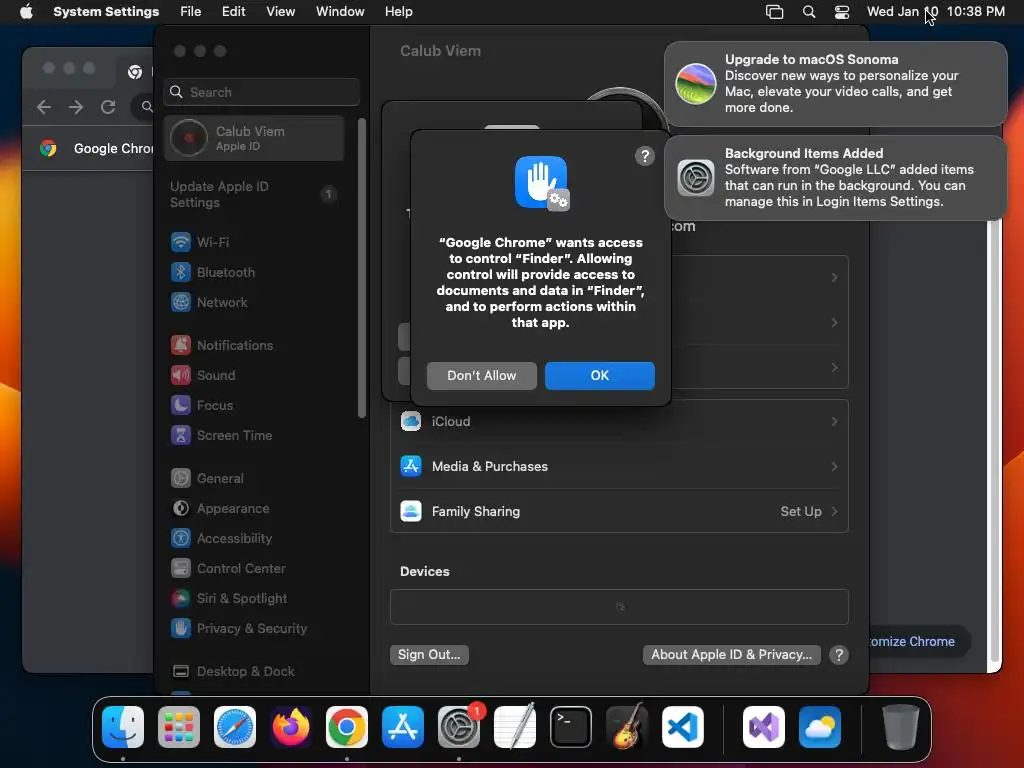Click Chrome's forward arrow button
Image resolution: width=1024 pixels, height=768 pixels.
[x=76, y=106]
